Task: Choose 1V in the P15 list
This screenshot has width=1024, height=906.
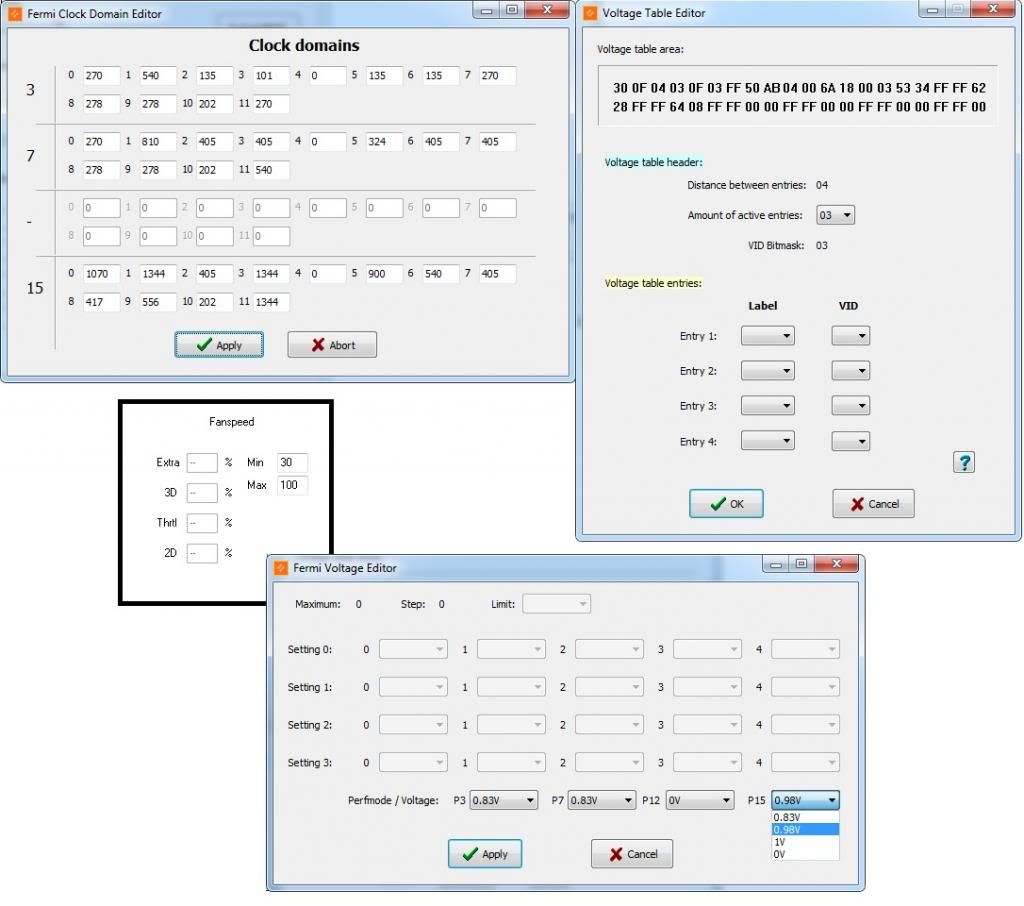Action: coord(805,842)
